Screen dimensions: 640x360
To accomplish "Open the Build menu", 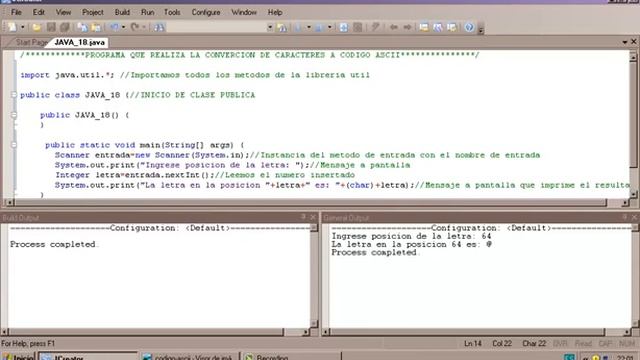I will (x=122, y=12).
